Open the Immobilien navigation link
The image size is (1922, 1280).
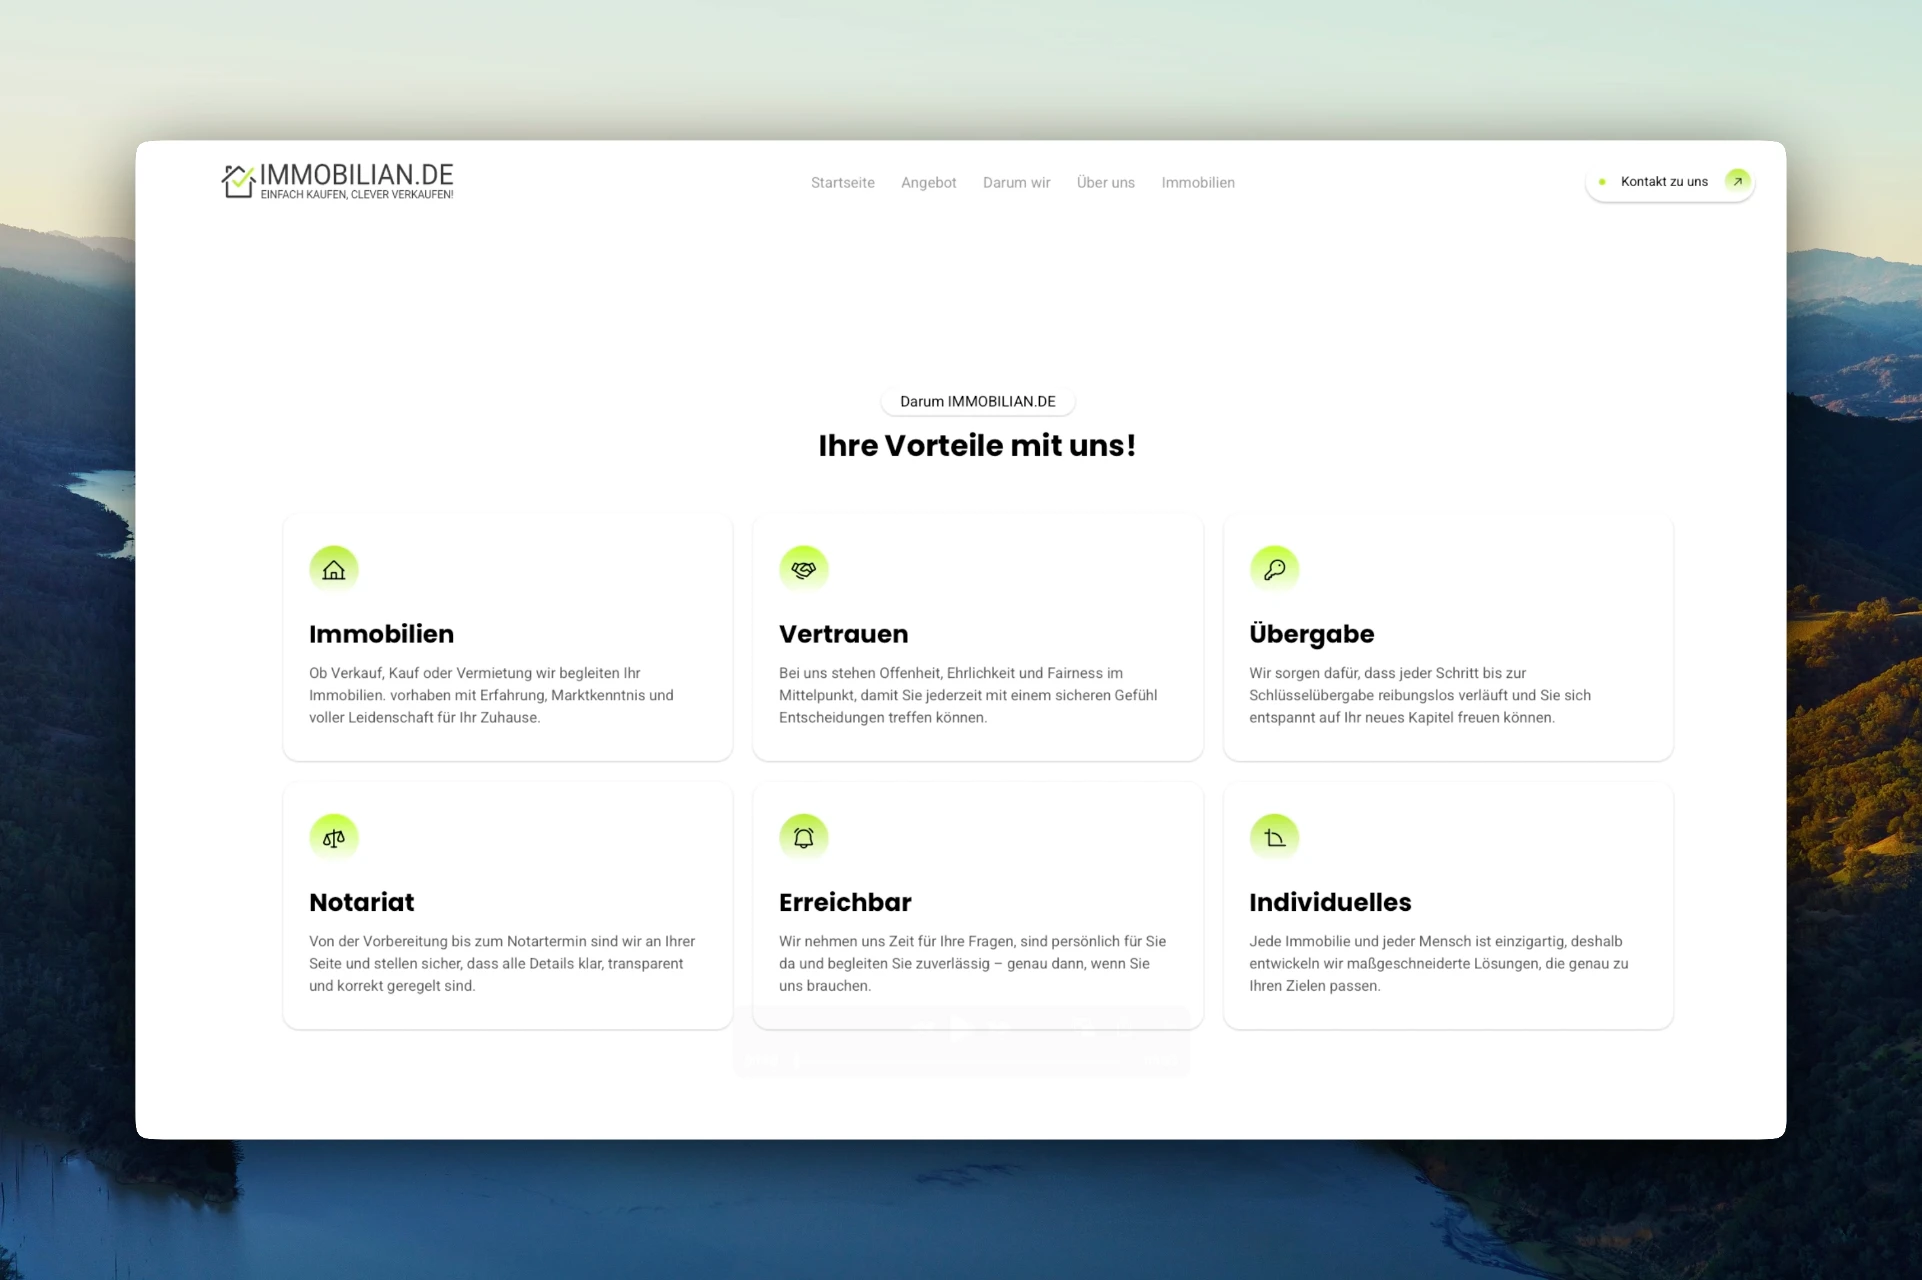1197,182
